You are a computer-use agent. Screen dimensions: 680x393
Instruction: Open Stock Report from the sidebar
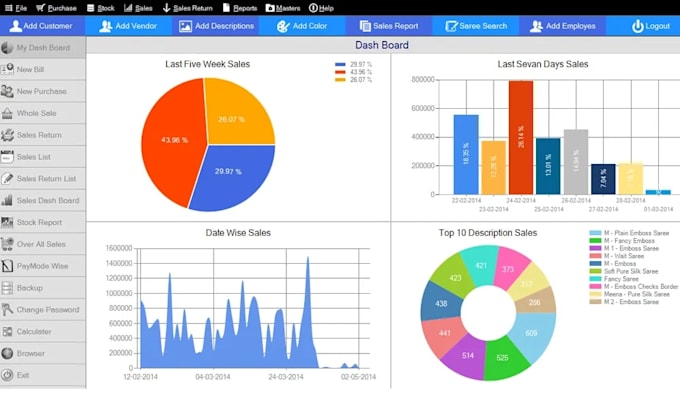pos(43,222)
